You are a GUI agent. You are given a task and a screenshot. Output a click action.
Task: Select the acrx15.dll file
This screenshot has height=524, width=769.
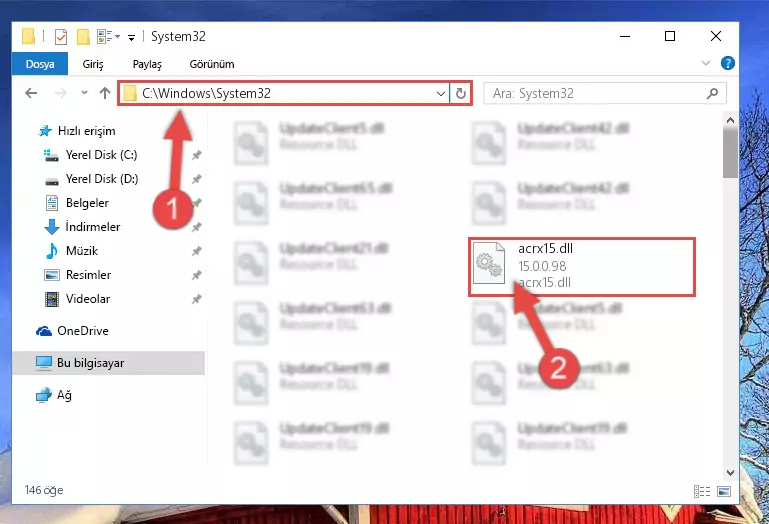(x=582, y=267)
